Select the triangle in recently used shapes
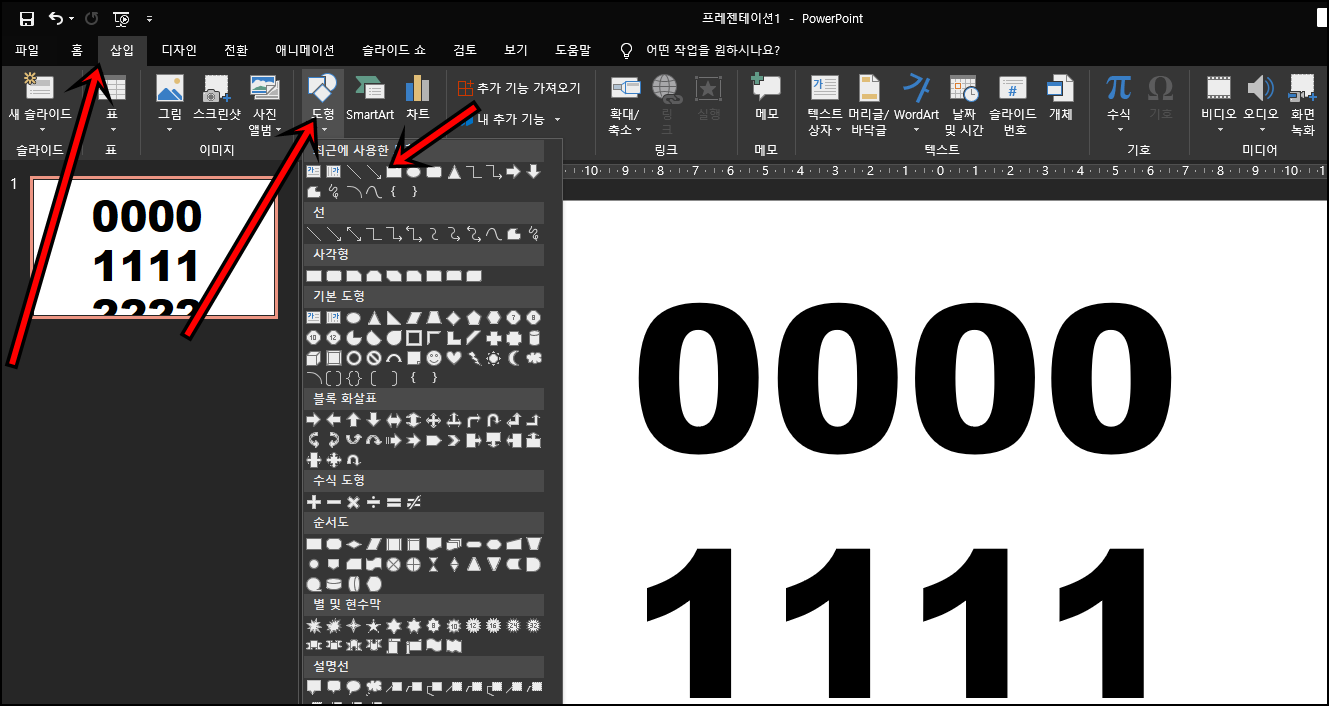 click(x=454, y=172)
